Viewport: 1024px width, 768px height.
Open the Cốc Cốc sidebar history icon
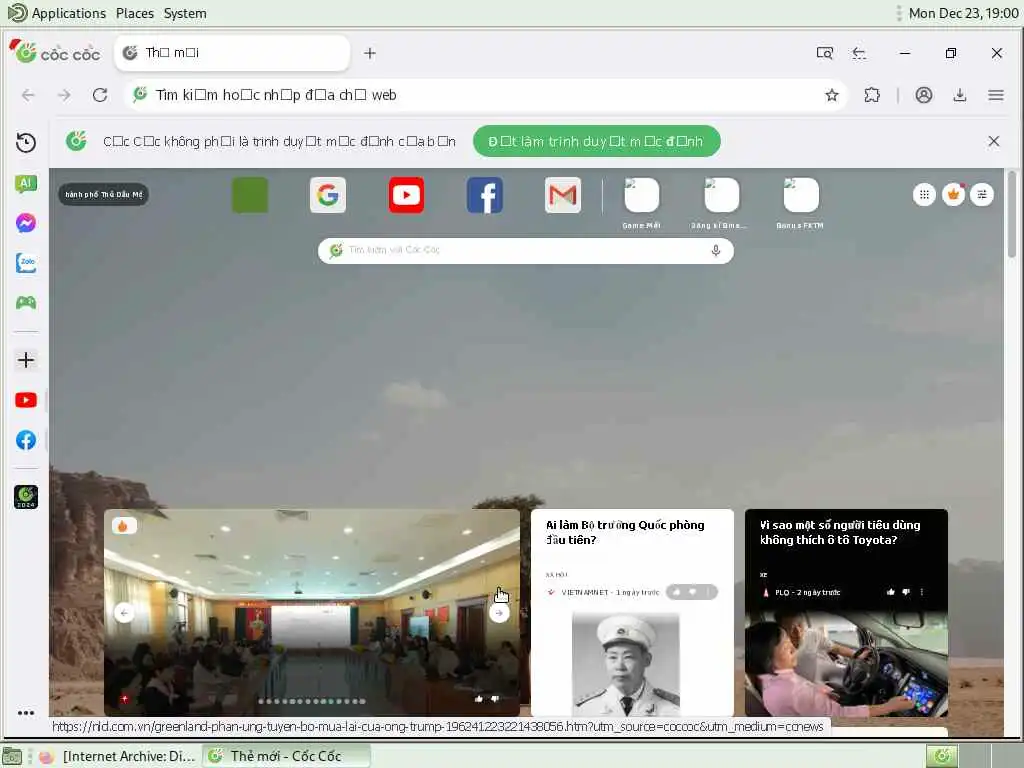(26, 142)
